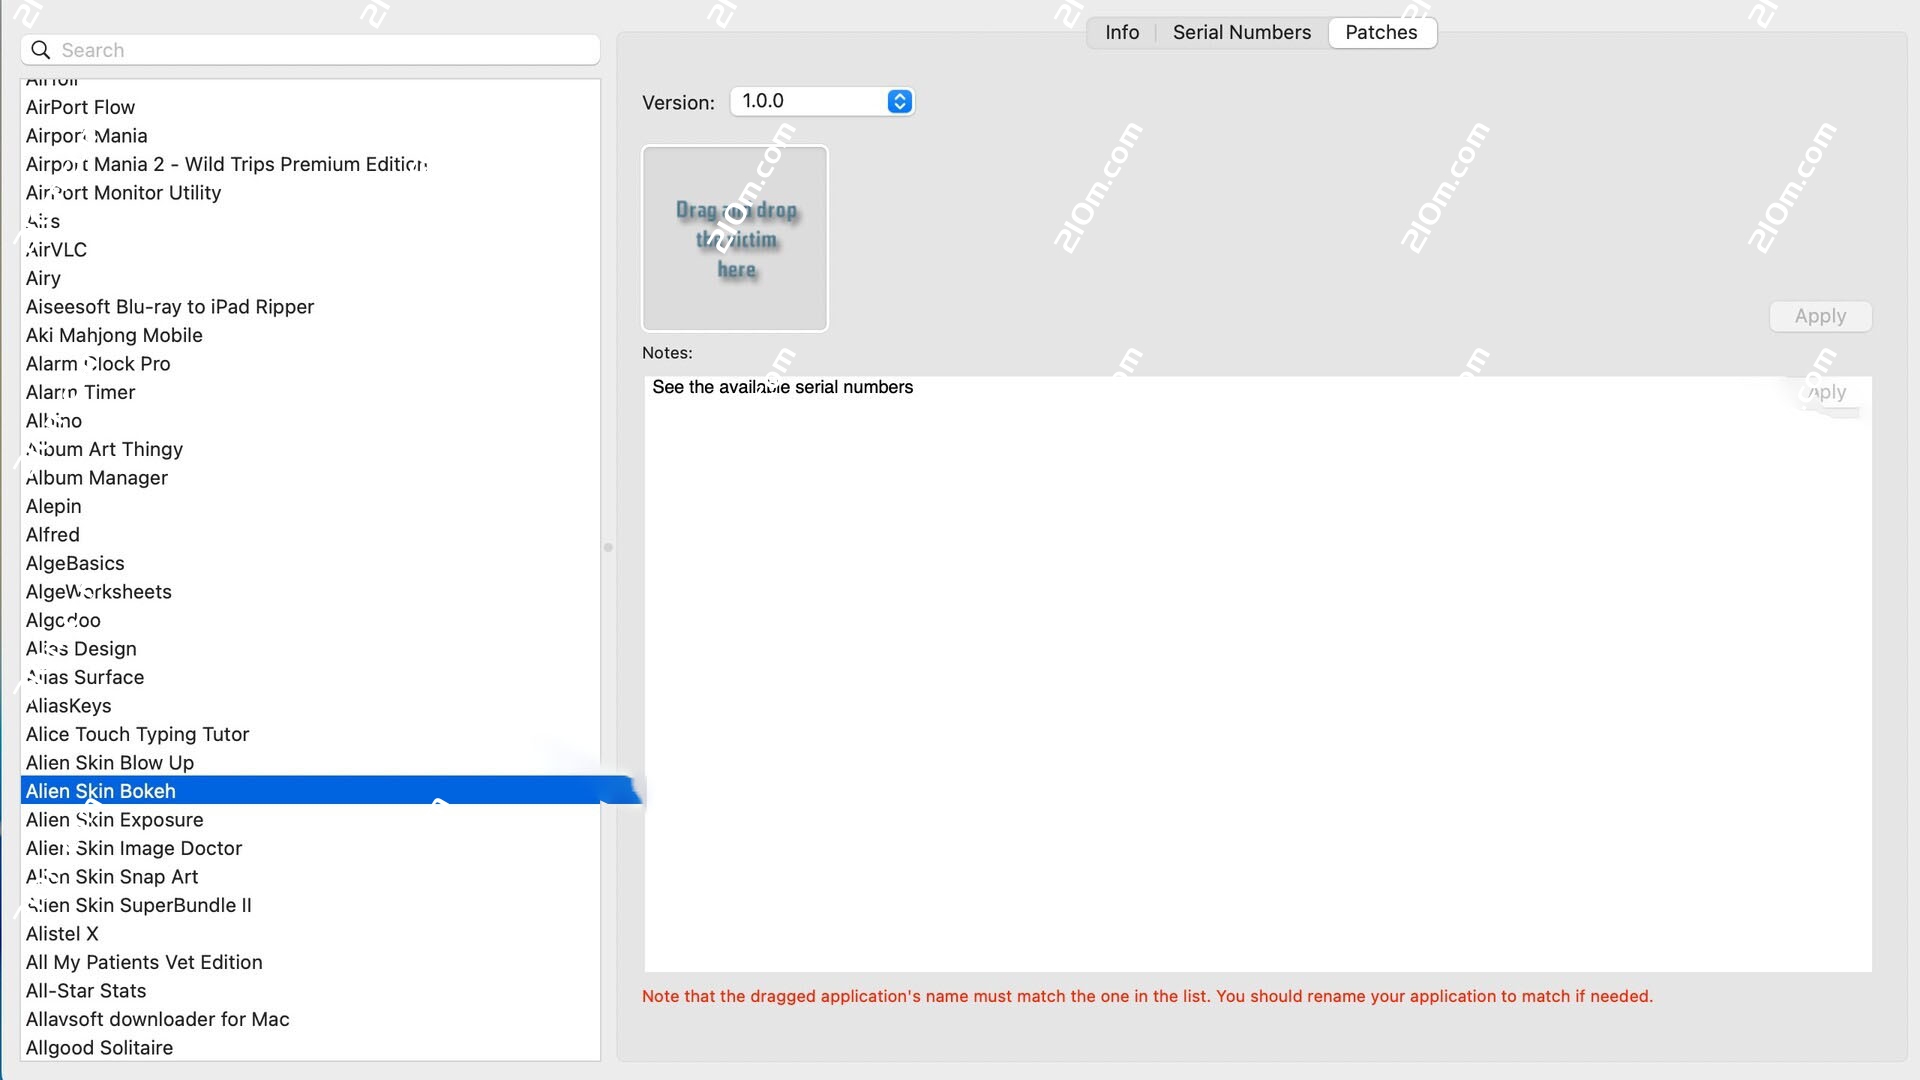Select 'All My Patients Vet Edition'
This screenshot has height=1080, width=1920.
click(310, 962)
